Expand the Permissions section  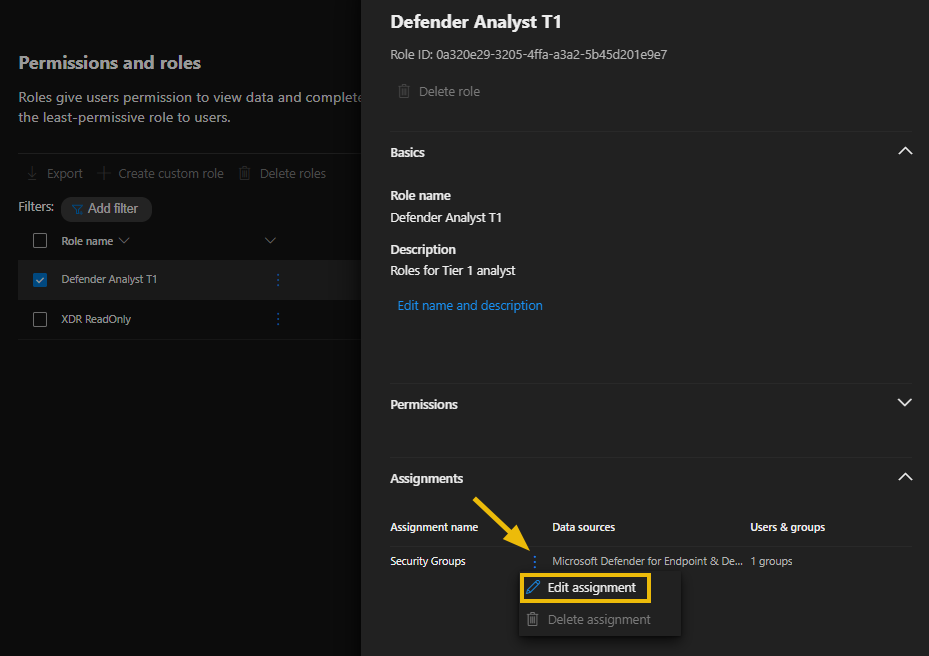click(x=905, y=402)
